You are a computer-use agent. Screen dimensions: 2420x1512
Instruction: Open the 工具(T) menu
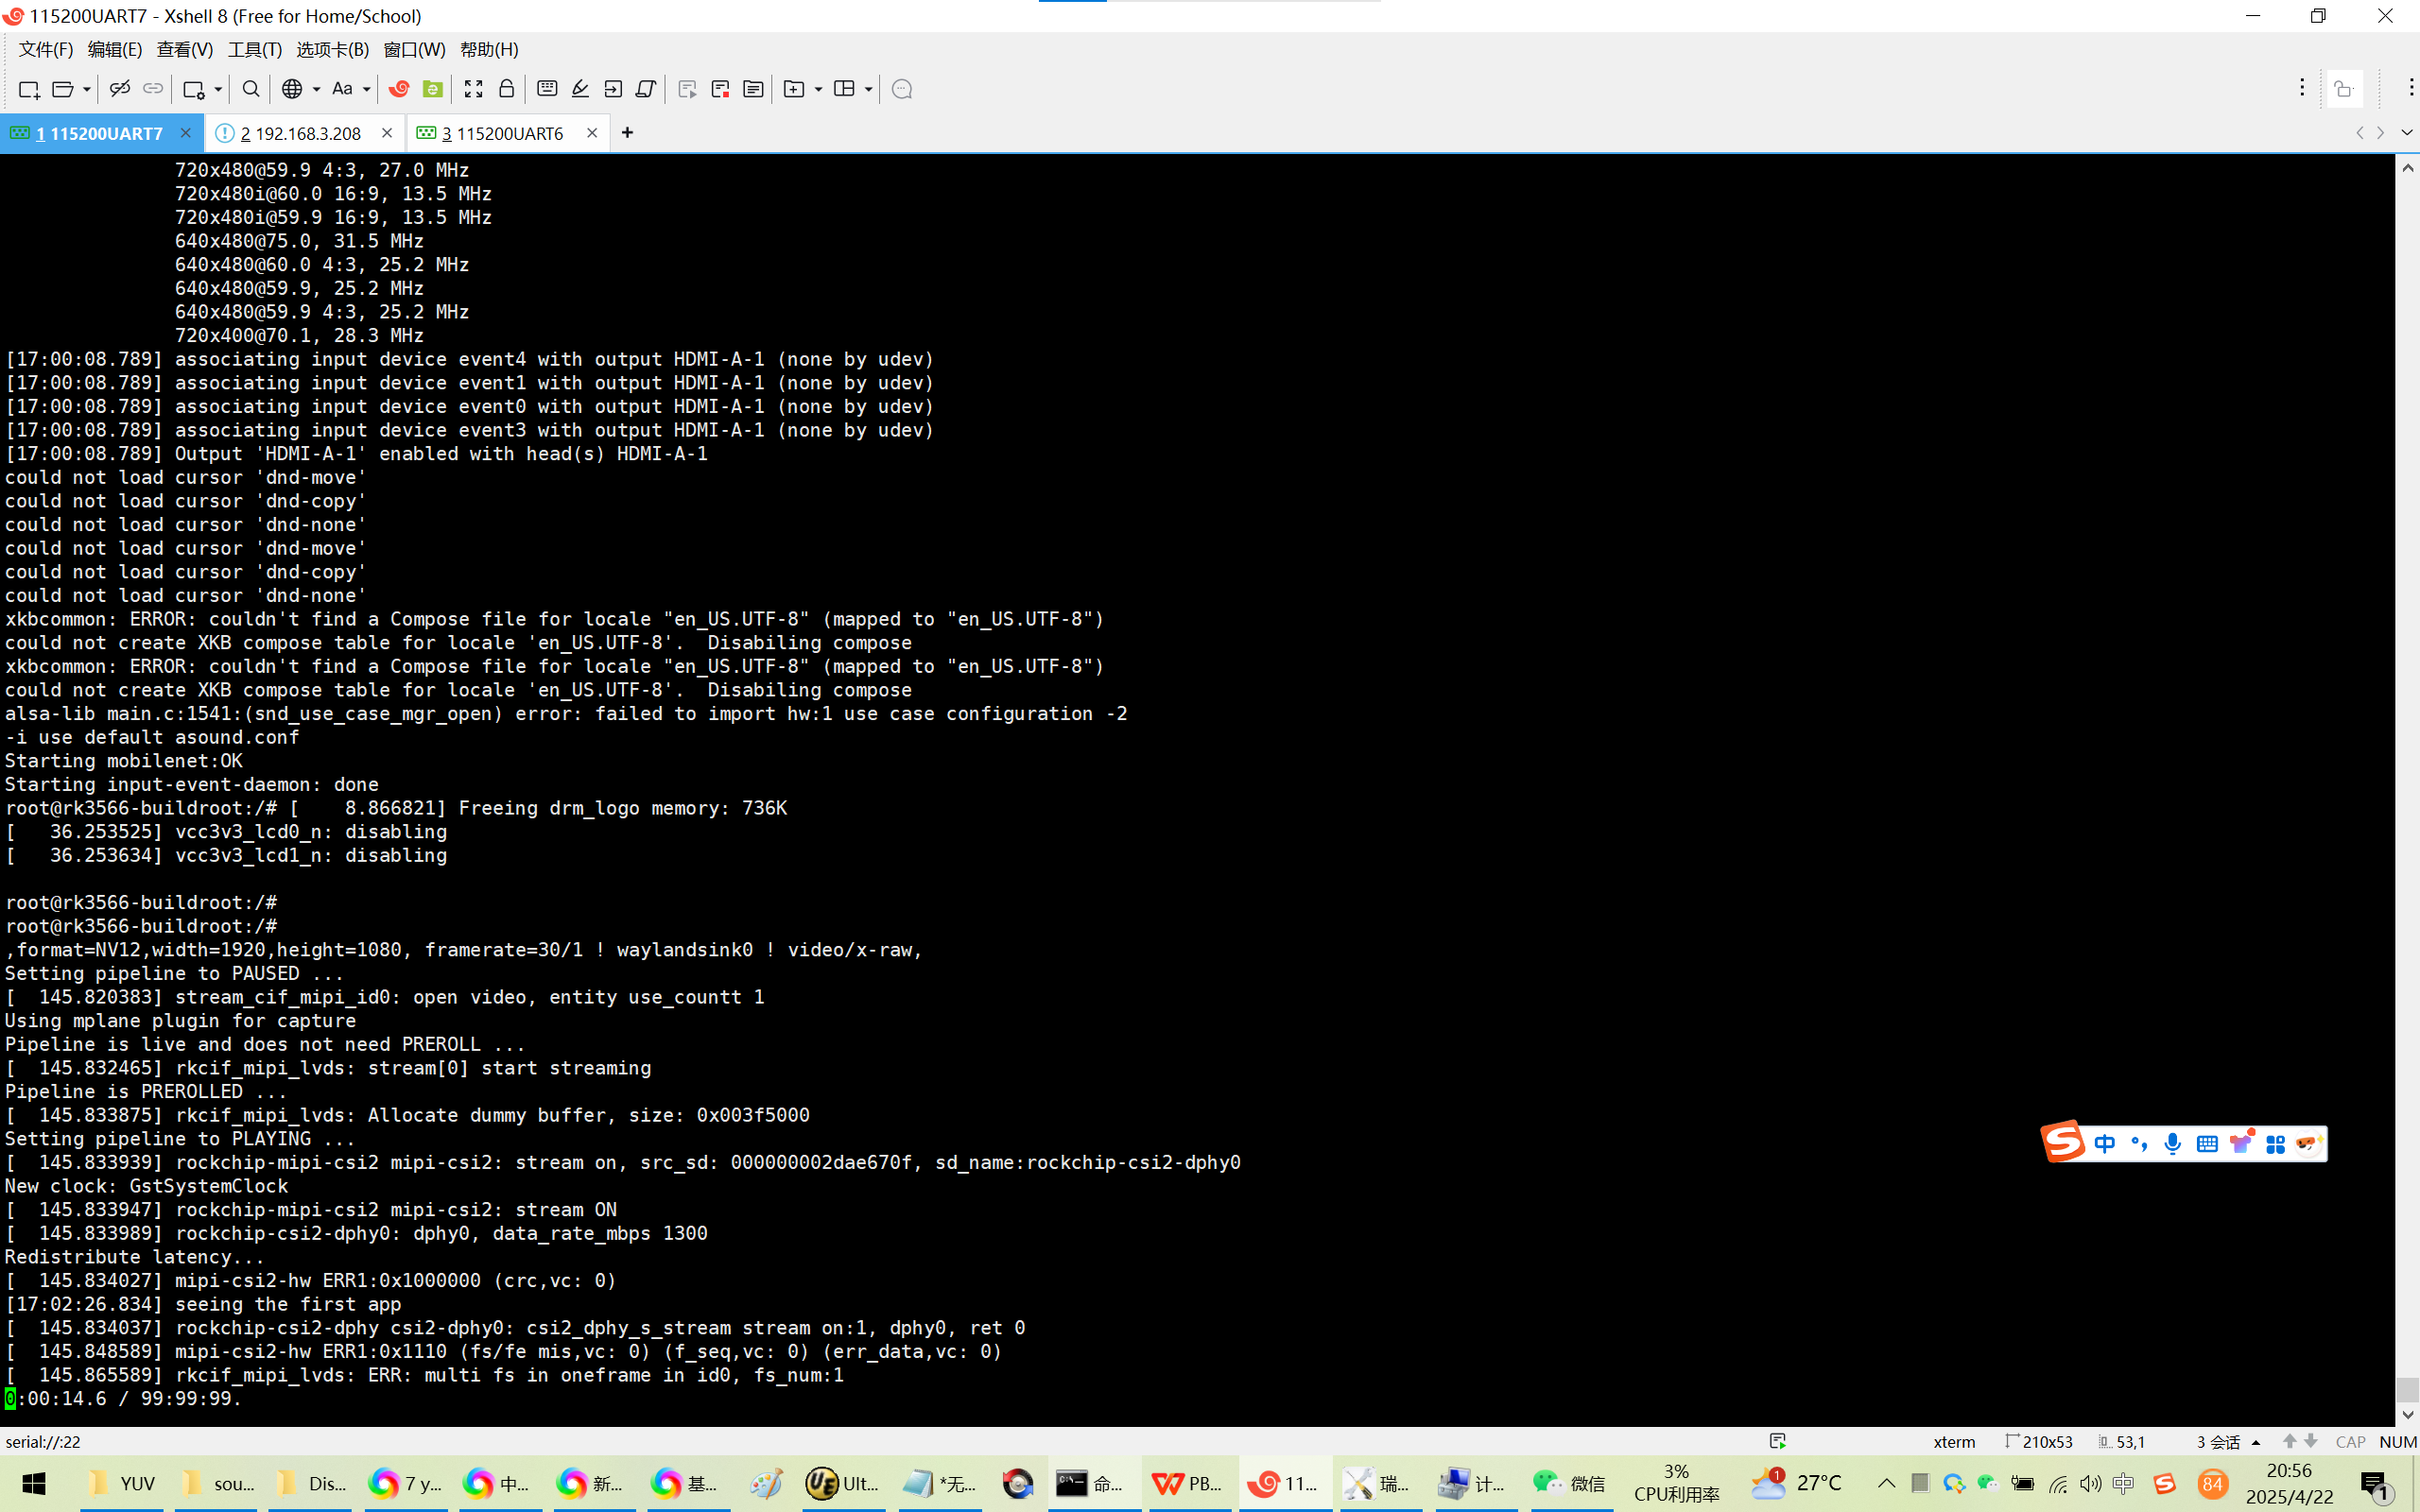[254, 49]
